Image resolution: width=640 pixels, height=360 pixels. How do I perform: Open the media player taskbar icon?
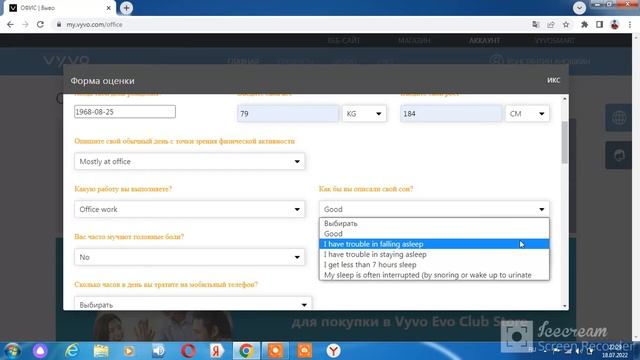coord(129,351)
